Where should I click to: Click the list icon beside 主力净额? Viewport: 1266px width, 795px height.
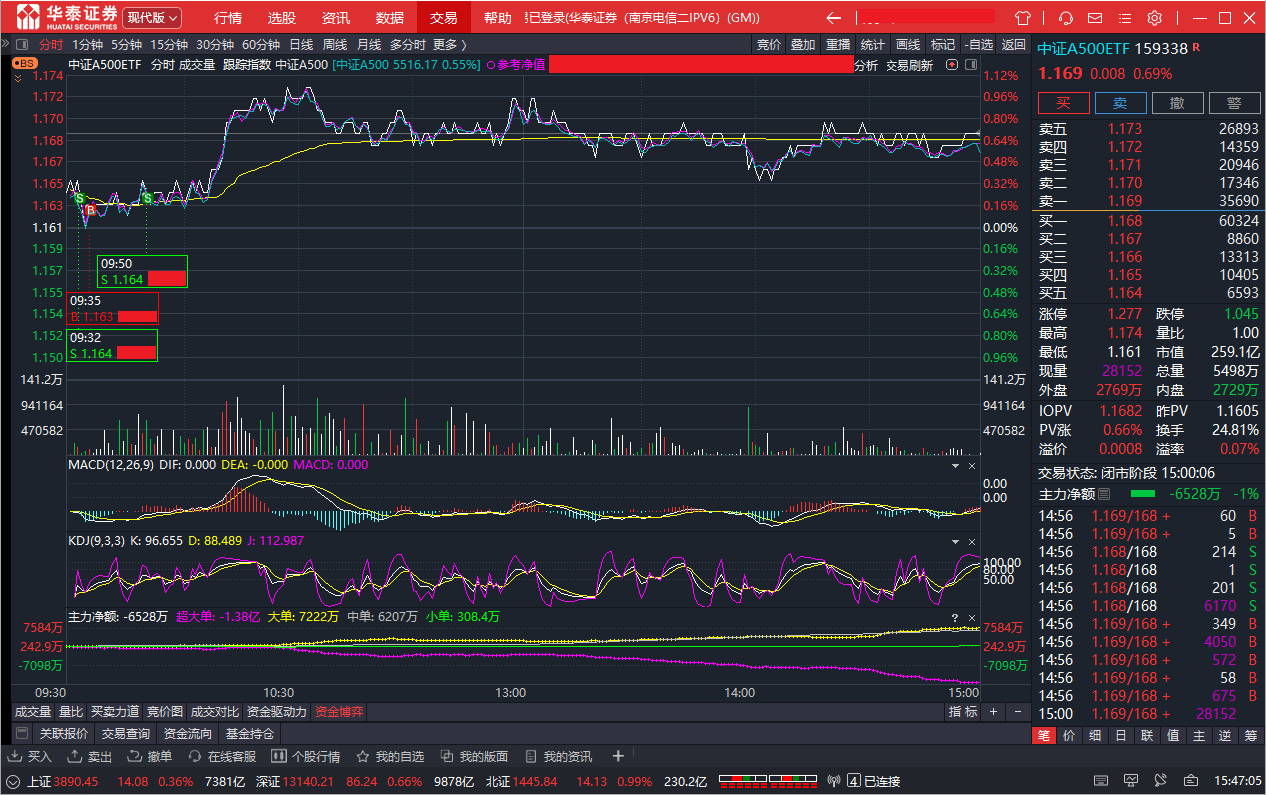(x=1104, y=494)
